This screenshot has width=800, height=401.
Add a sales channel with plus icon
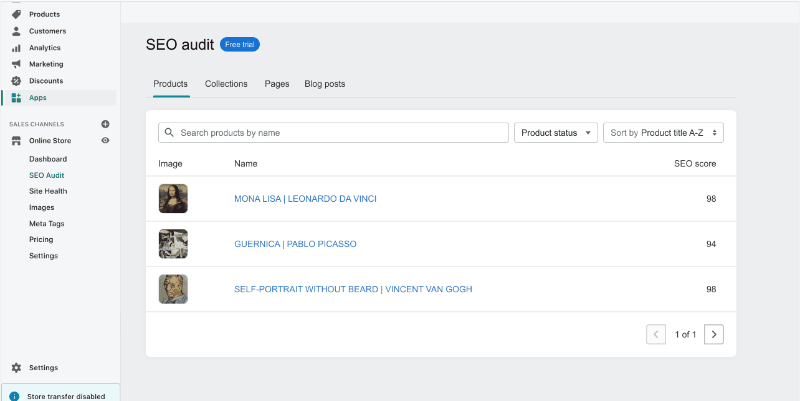[x=105, y=124]
